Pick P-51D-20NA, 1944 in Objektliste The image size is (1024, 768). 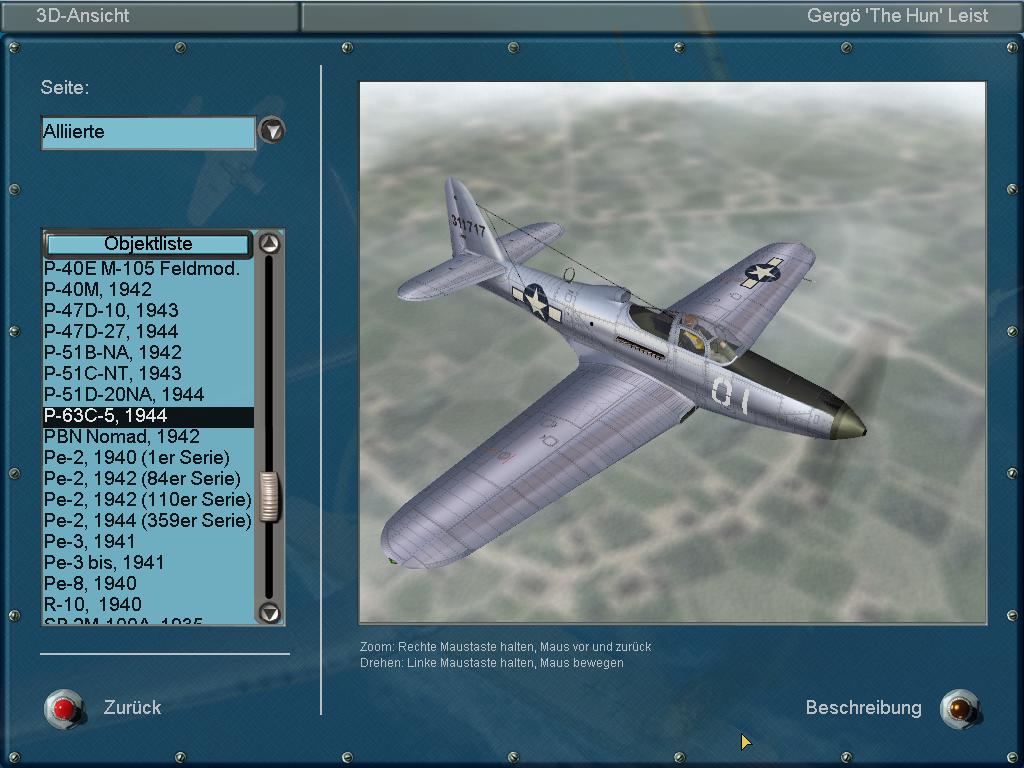148,394
